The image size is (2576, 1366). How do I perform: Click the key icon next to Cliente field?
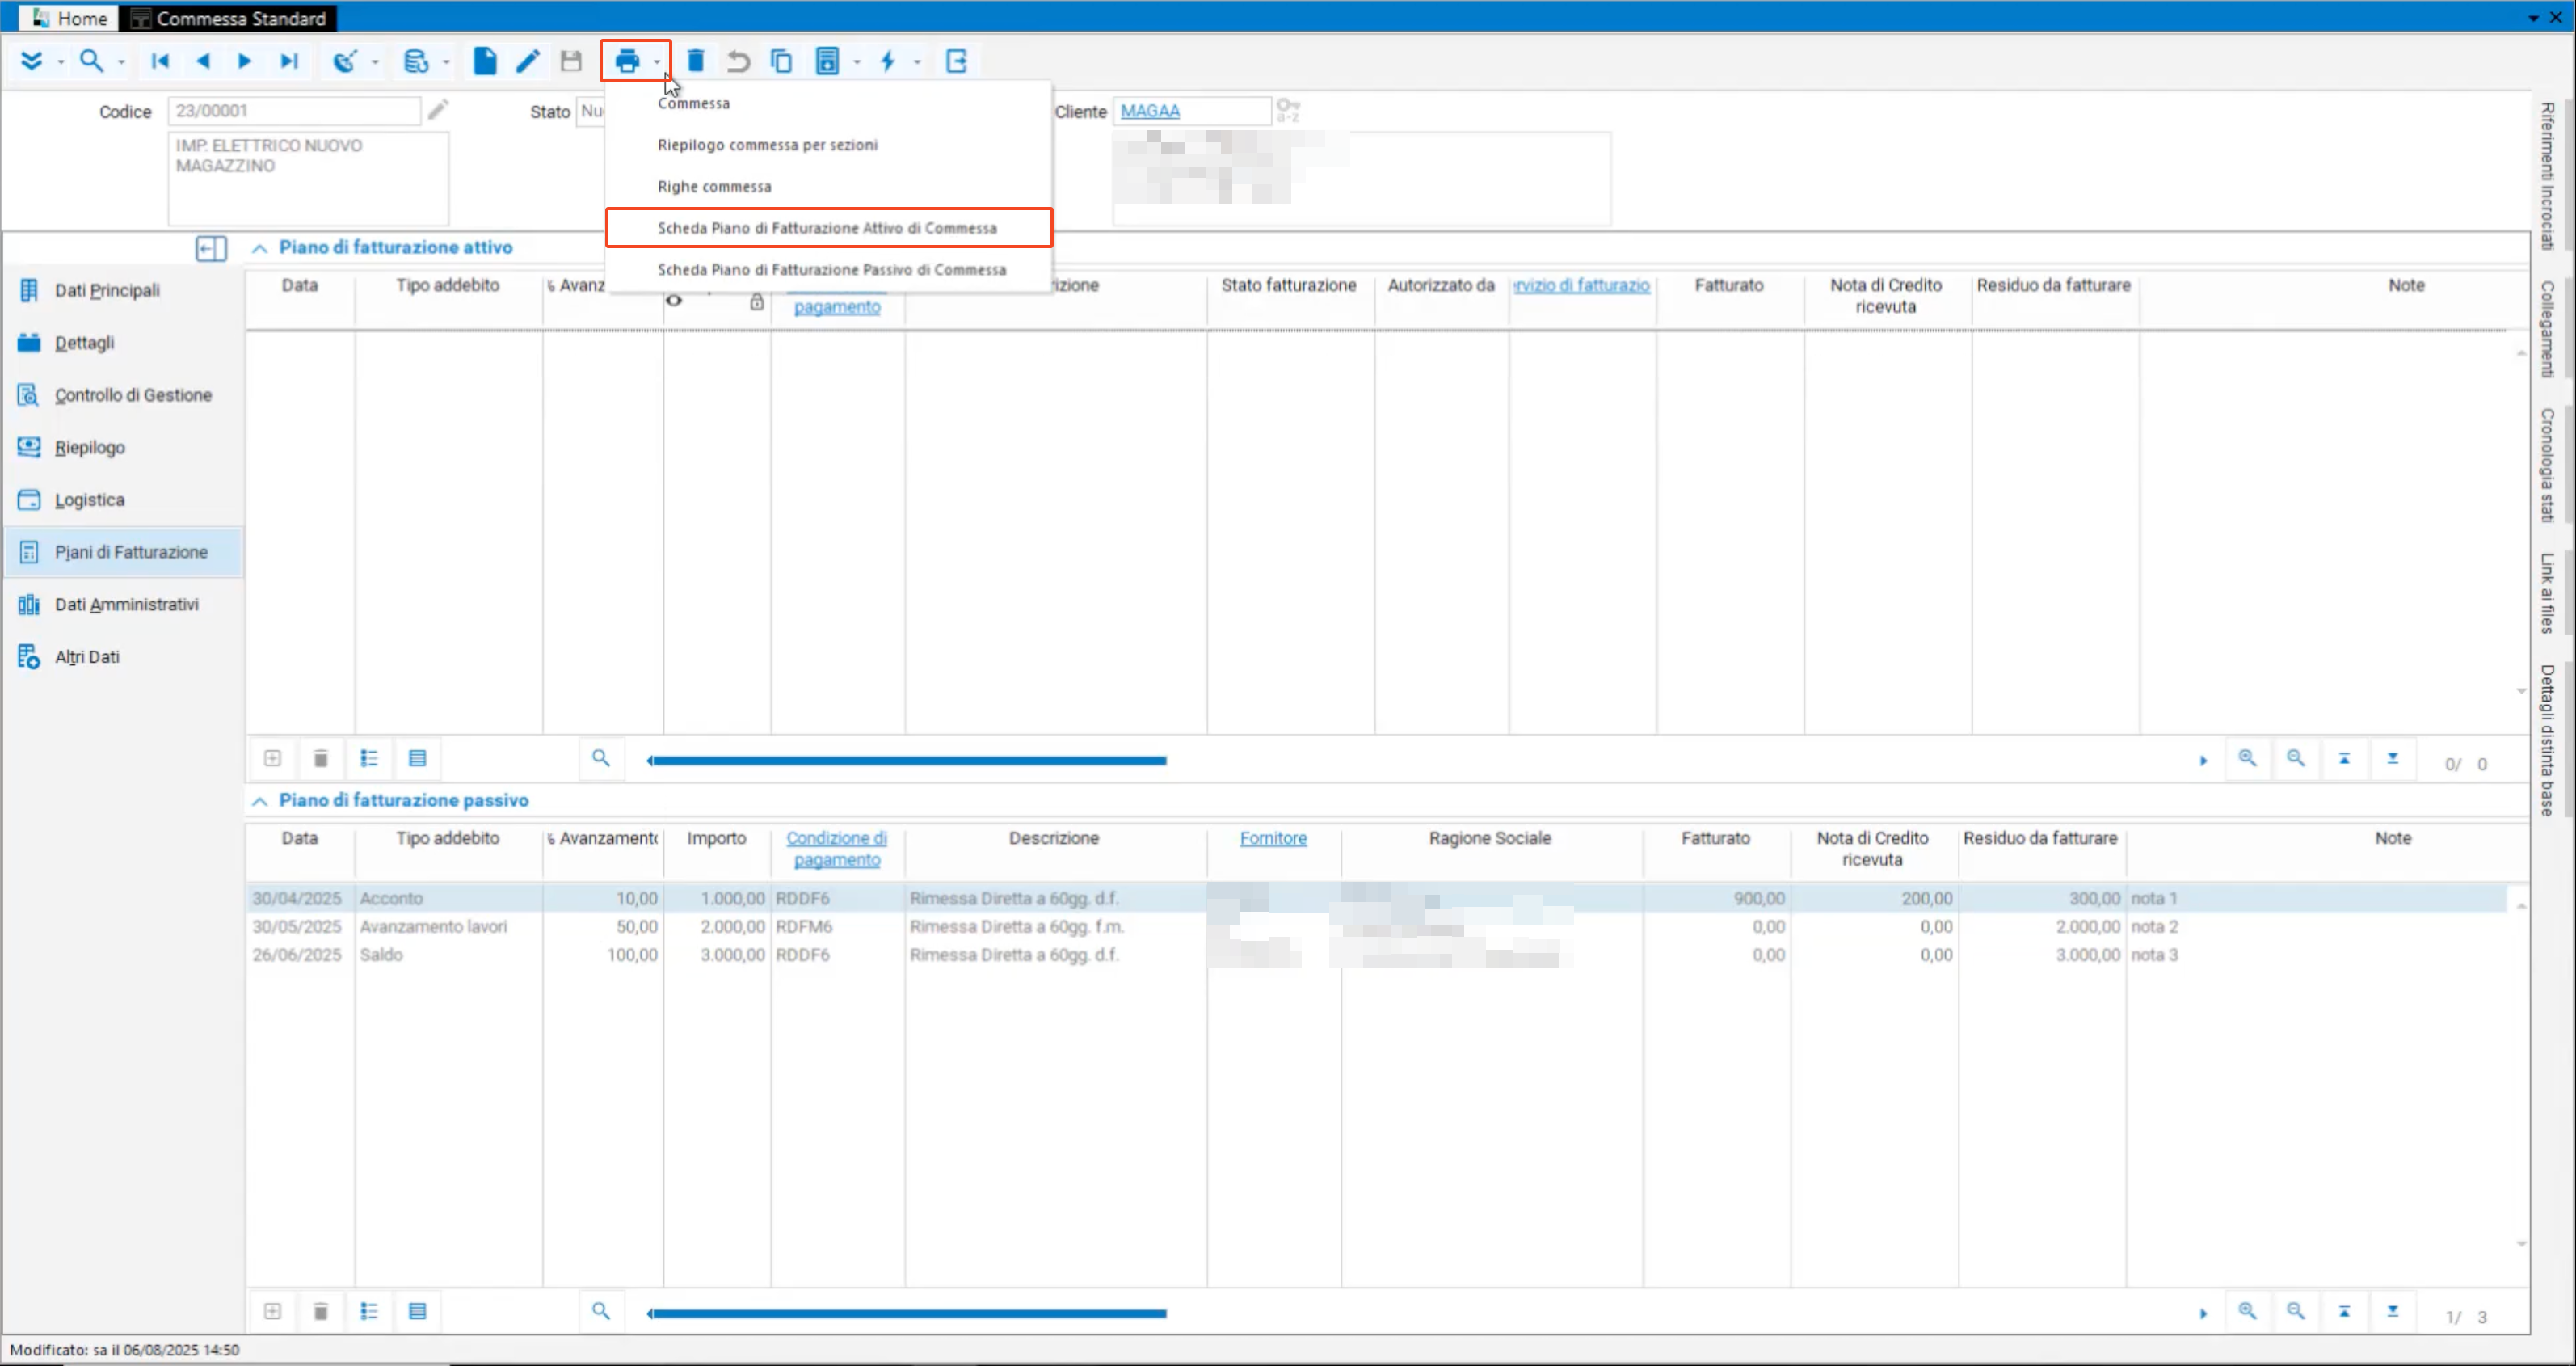pos(1288,109)
